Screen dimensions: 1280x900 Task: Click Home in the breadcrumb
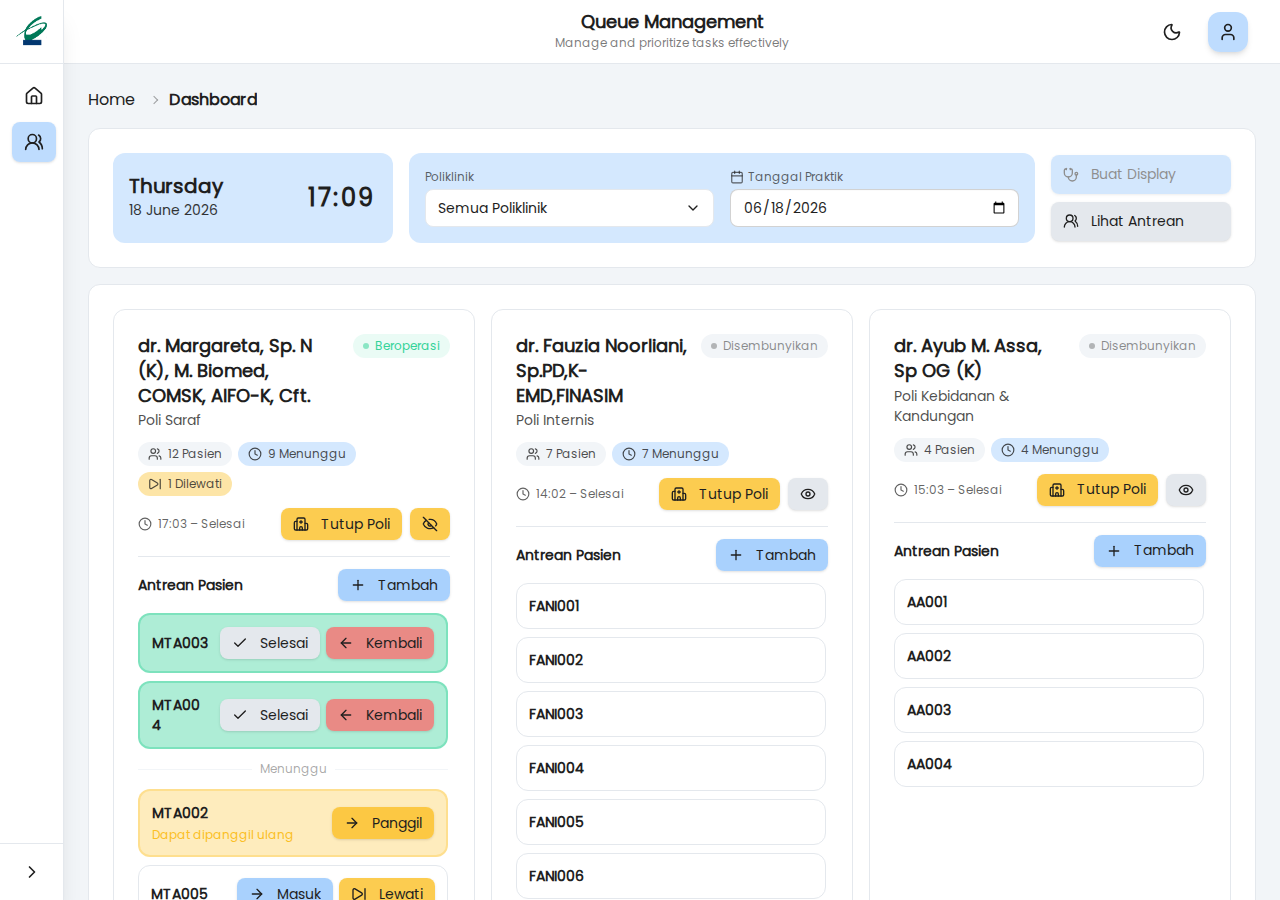click(x=111, y=99)
